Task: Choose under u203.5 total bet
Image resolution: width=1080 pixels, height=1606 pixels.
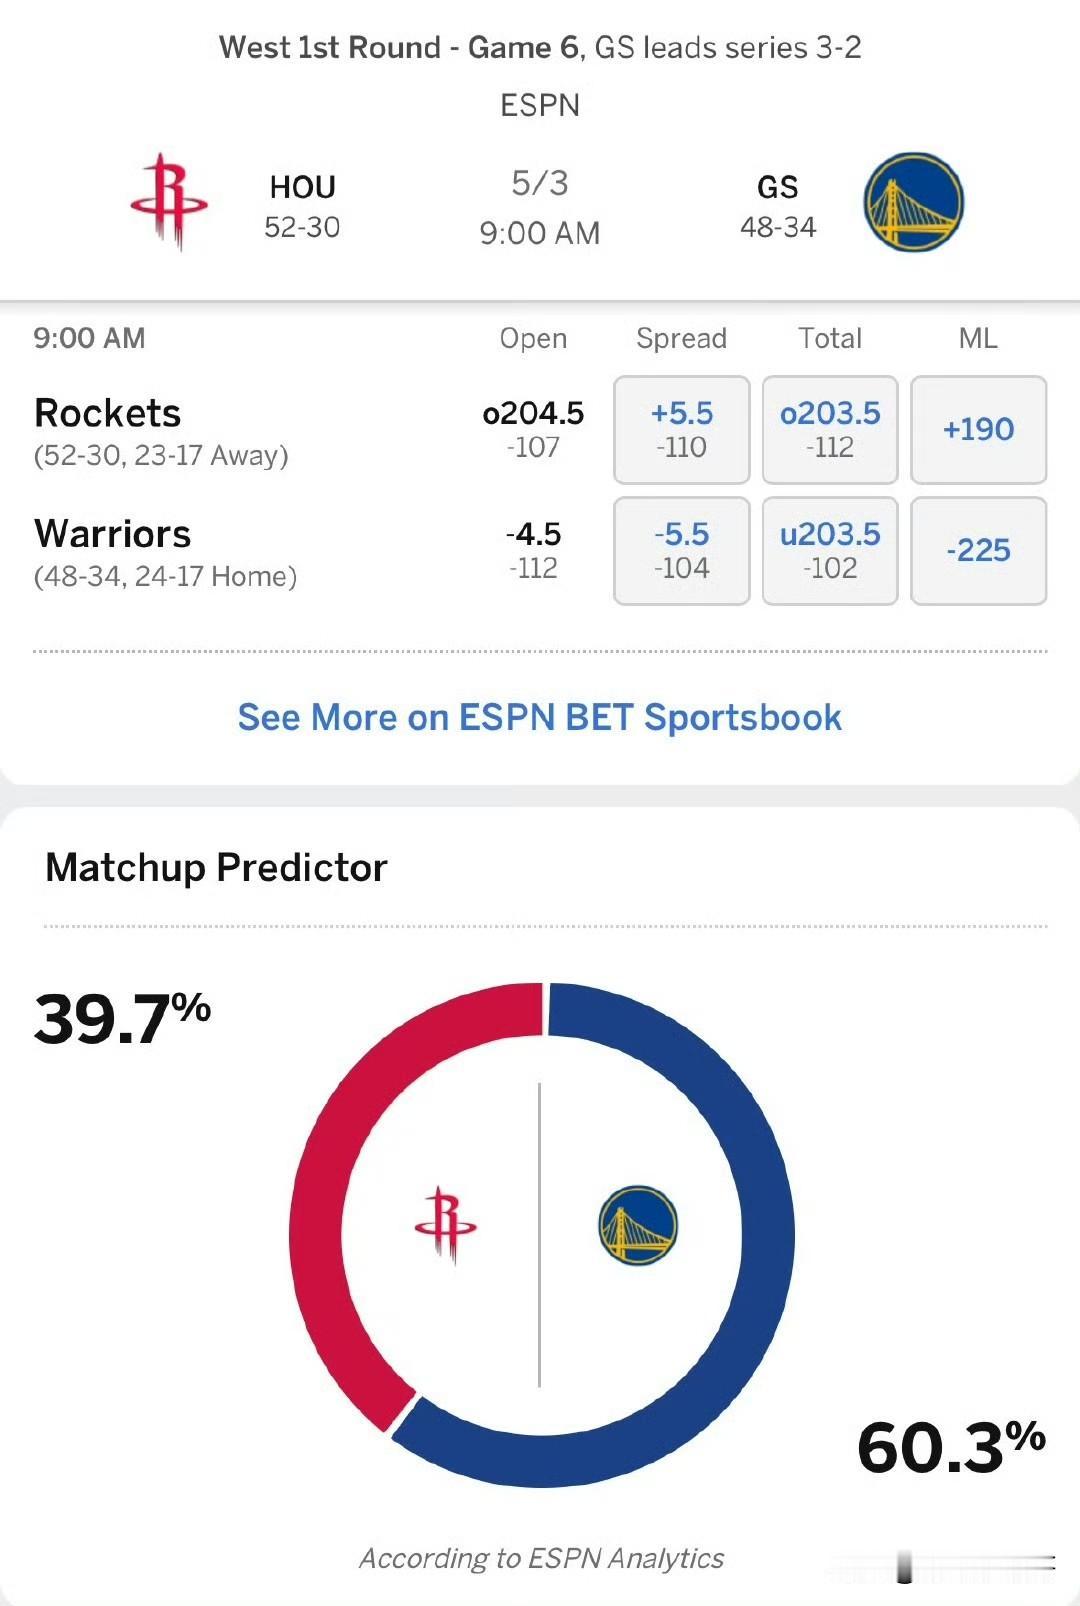Action: pos(830,551)
